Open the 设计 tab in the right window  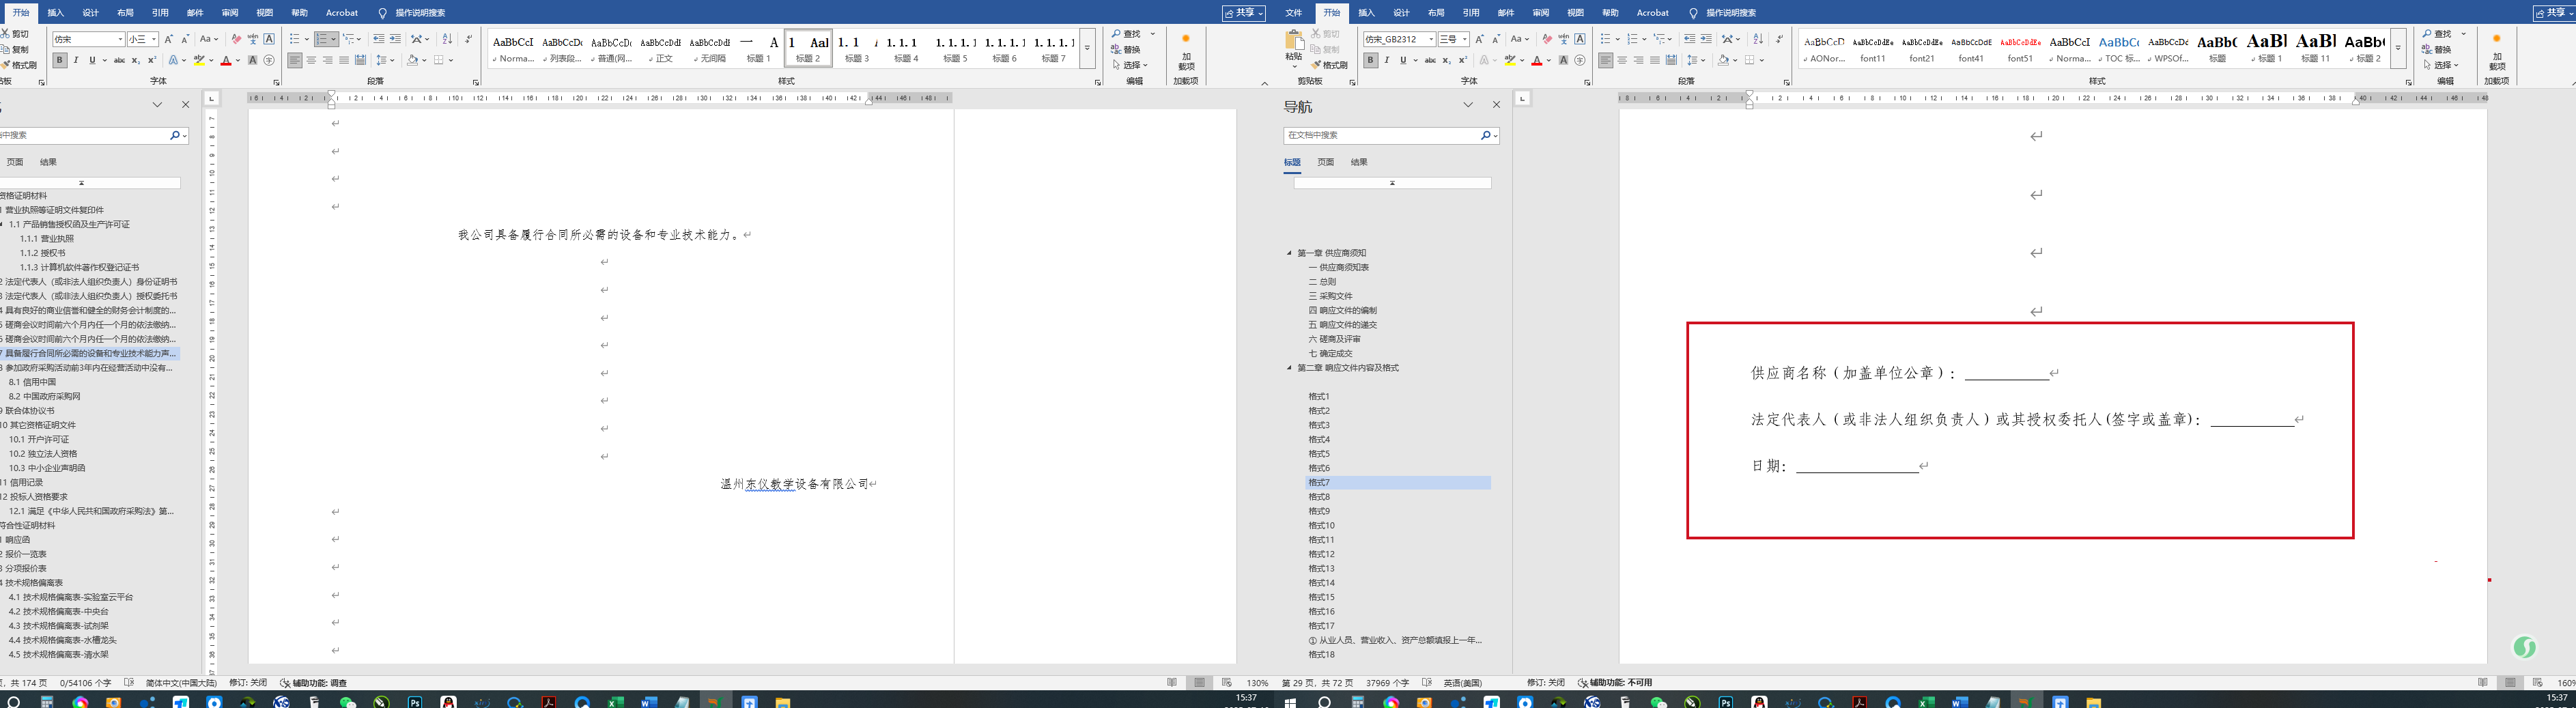(1401, 13)
